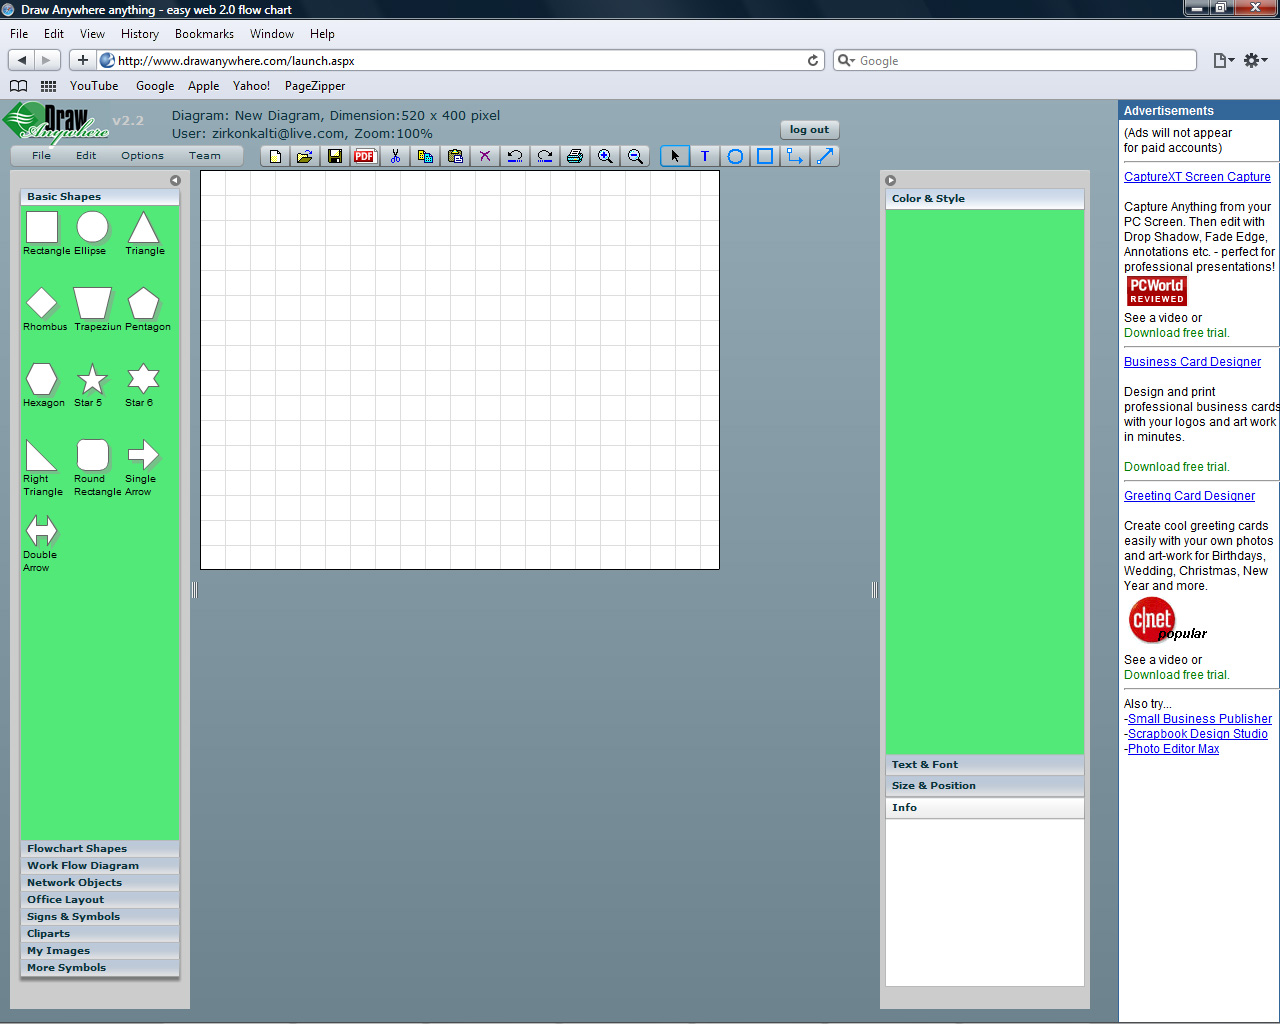Collapse the shapes panel with arrow button

pyautogui.click(x=175, y=181)
